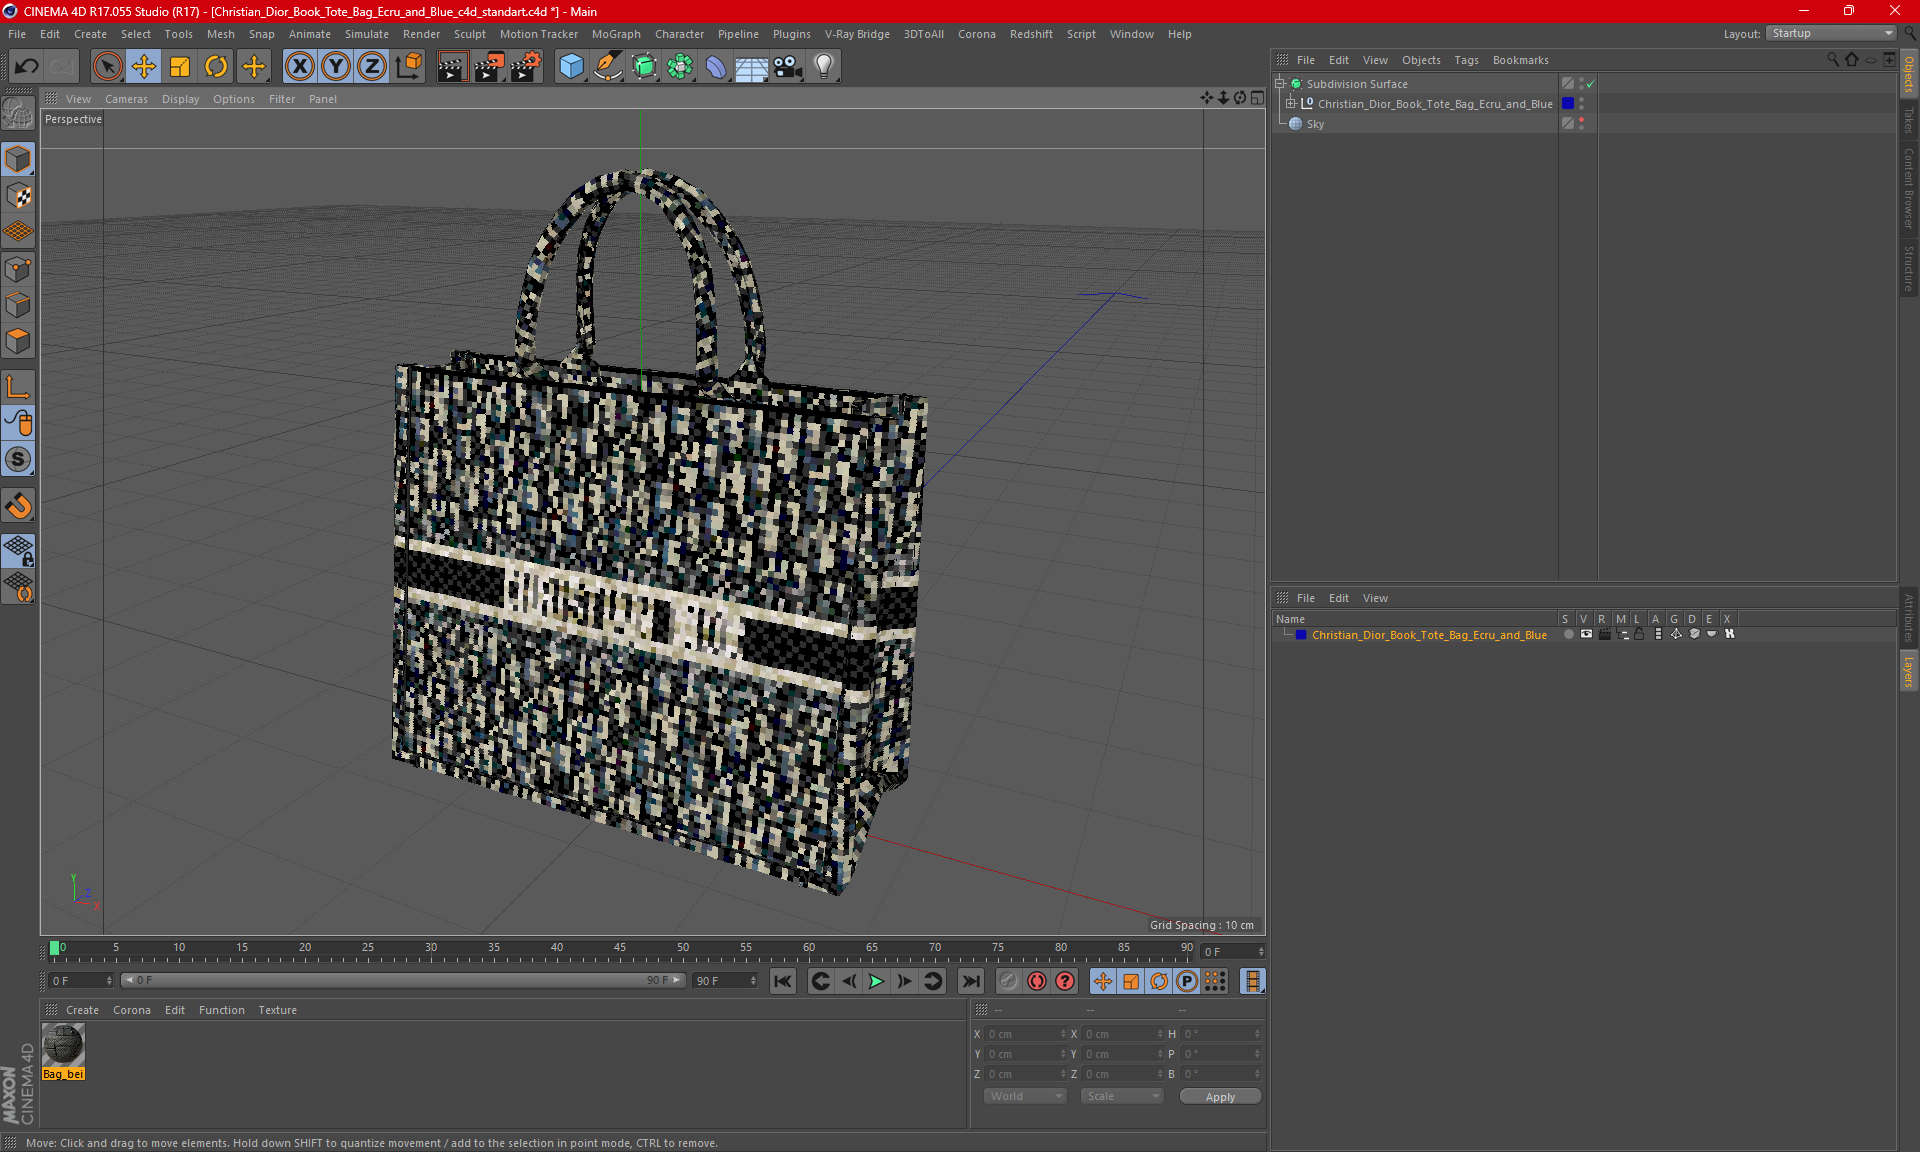This screenshot has width=1920, height=1152.
Task: Open the World coordinate dropdown
Action: click(x=1025, y=1096)
